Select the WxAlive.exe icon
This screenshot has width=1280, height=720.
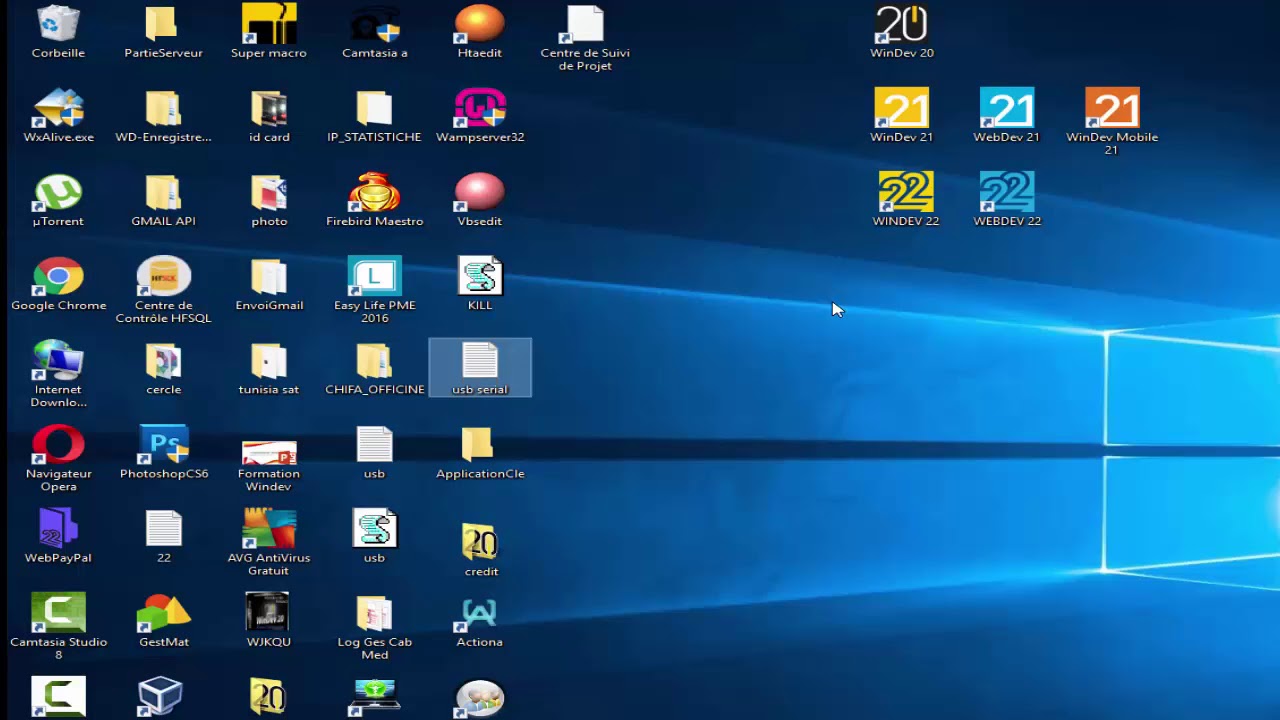(x=58, y=116)
